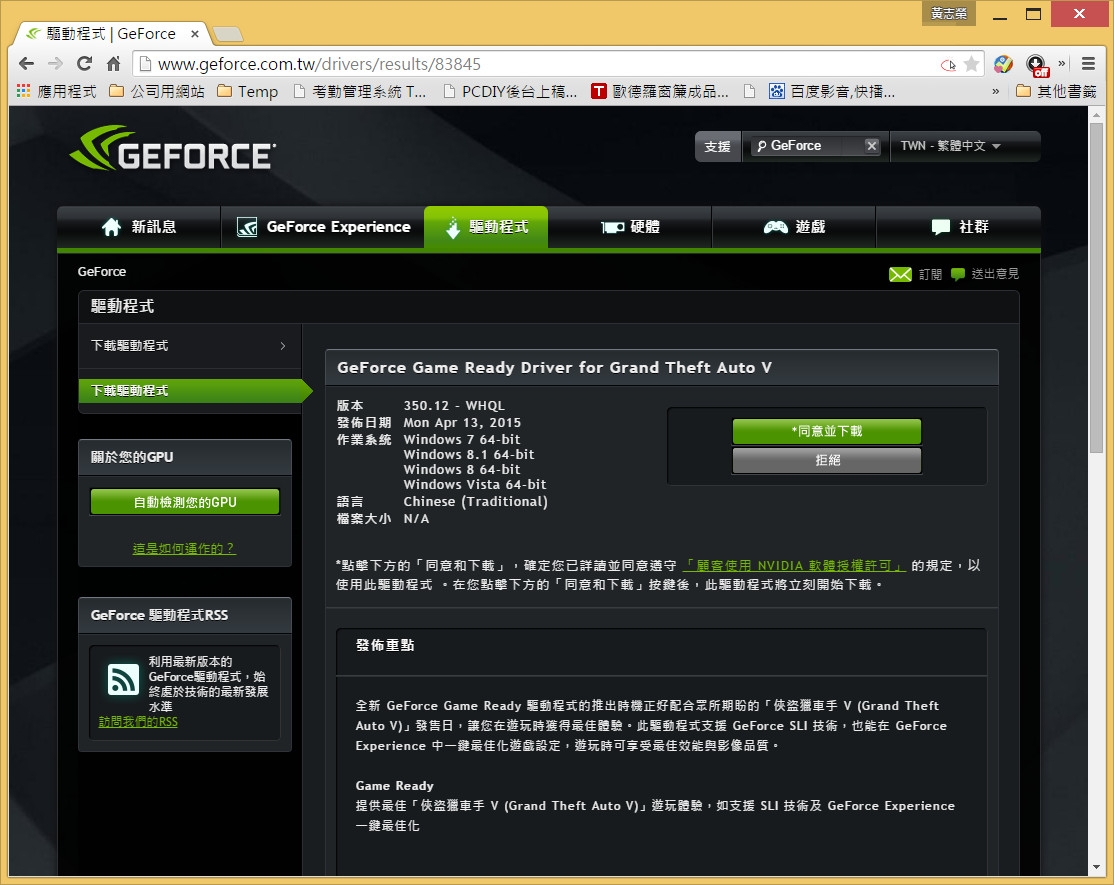Click the driver version 350.12 - WHQL text

click(x=454, y=406)
